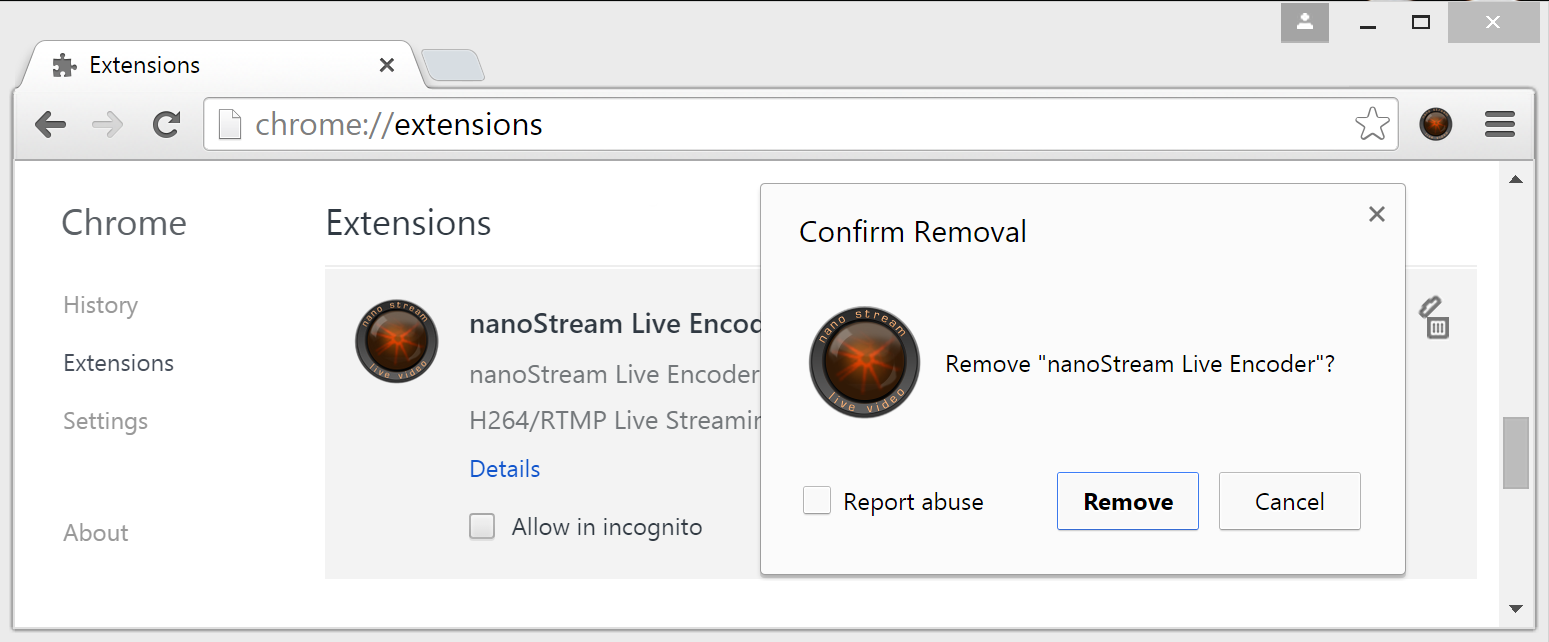This screenshot has width=1549, height=642.
Task: Click the forward navigation arrow
Action: click(x=107, y=125)
